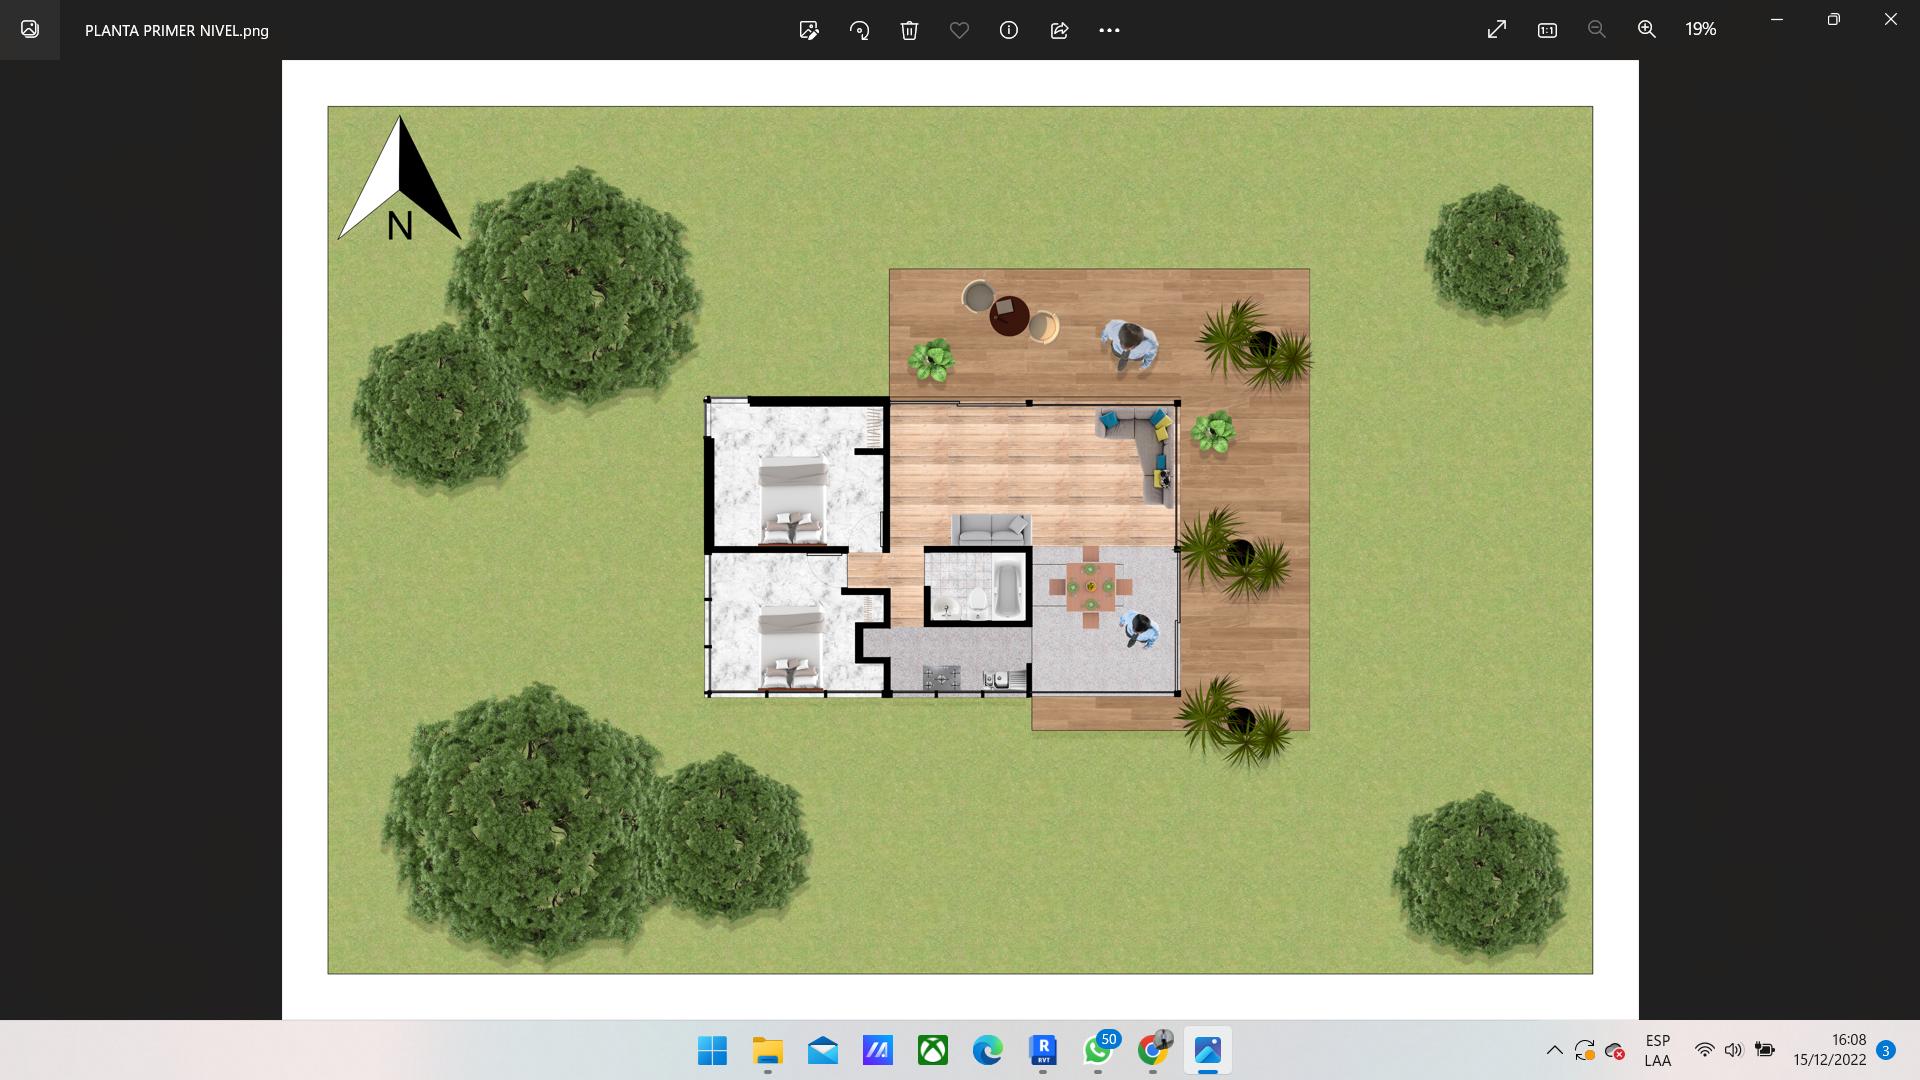
Task: Open Revit from the taskbar
Action: tap(1043, 1050)
